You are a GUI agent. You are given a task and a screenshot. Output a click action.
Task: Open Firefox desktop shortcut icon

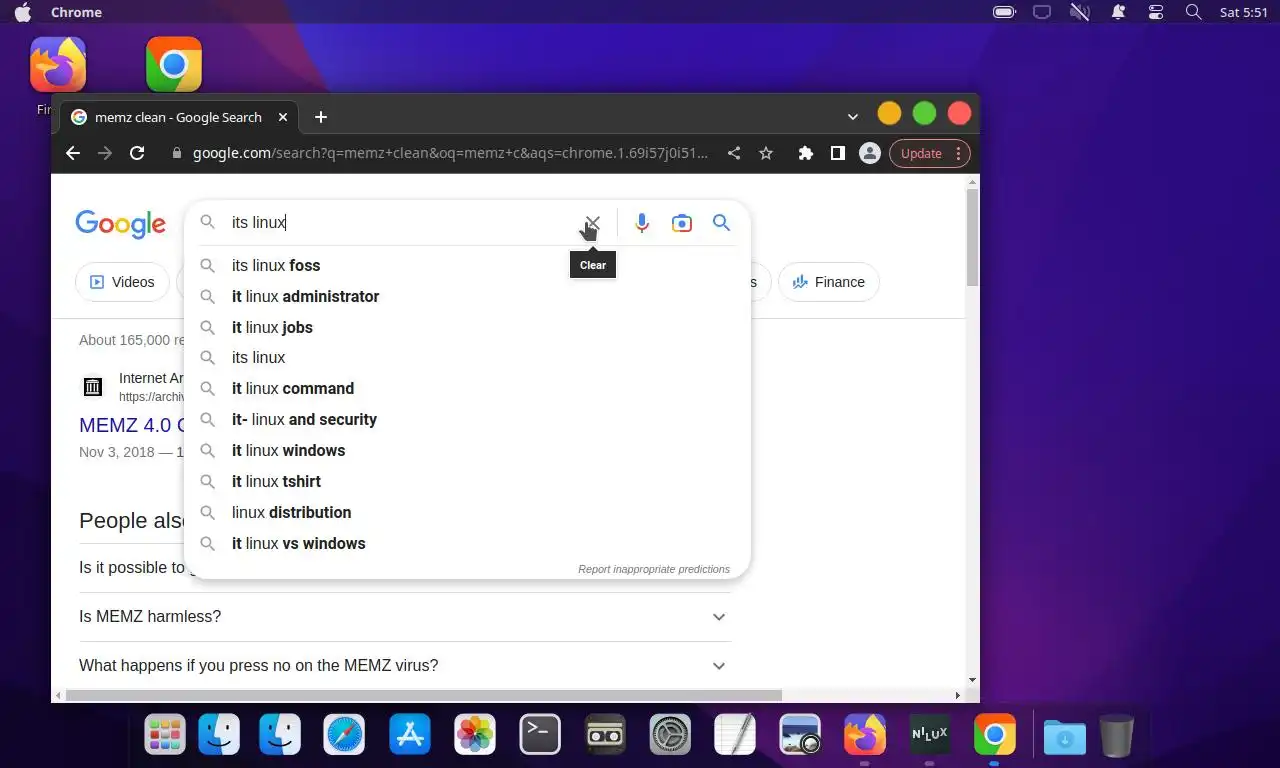(x=58, y=65)
